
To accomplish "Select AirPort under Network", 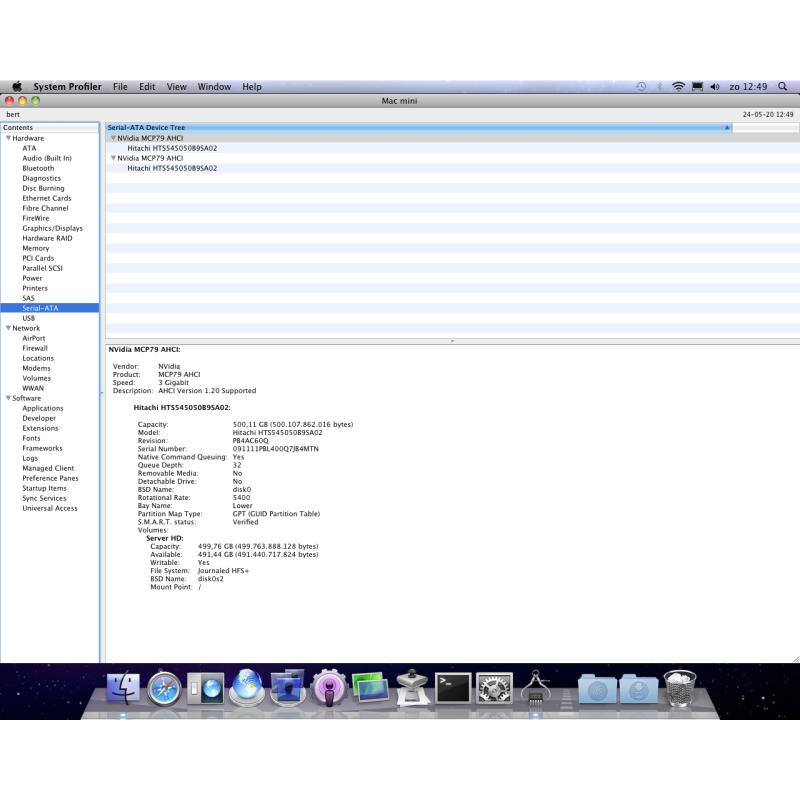I will 34,338.
